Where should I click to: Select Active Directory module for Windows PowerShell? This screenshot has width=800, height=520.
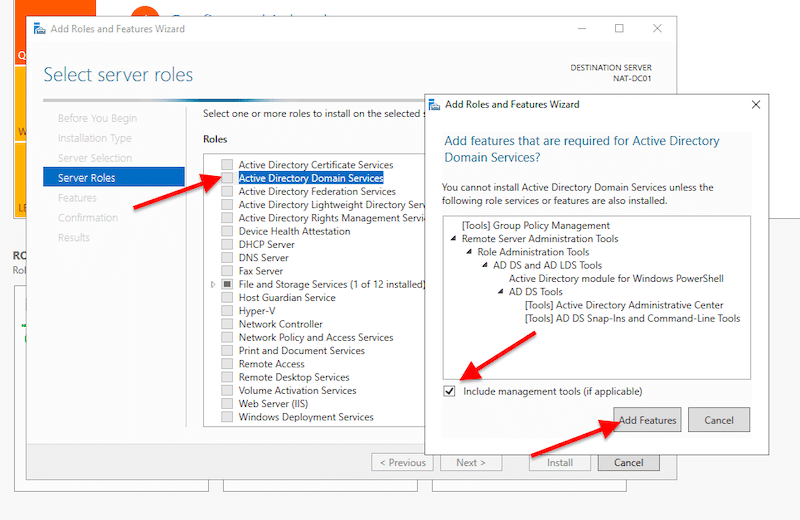tap(616, 278)
